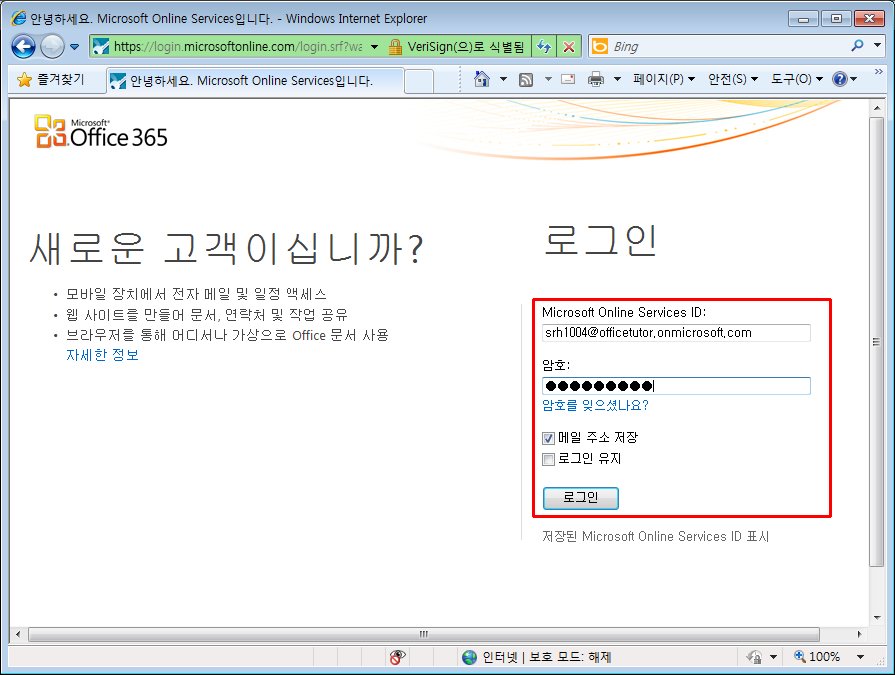
Task: Click the horizontal scrollbar thumb
Action: tap(424, 634)
